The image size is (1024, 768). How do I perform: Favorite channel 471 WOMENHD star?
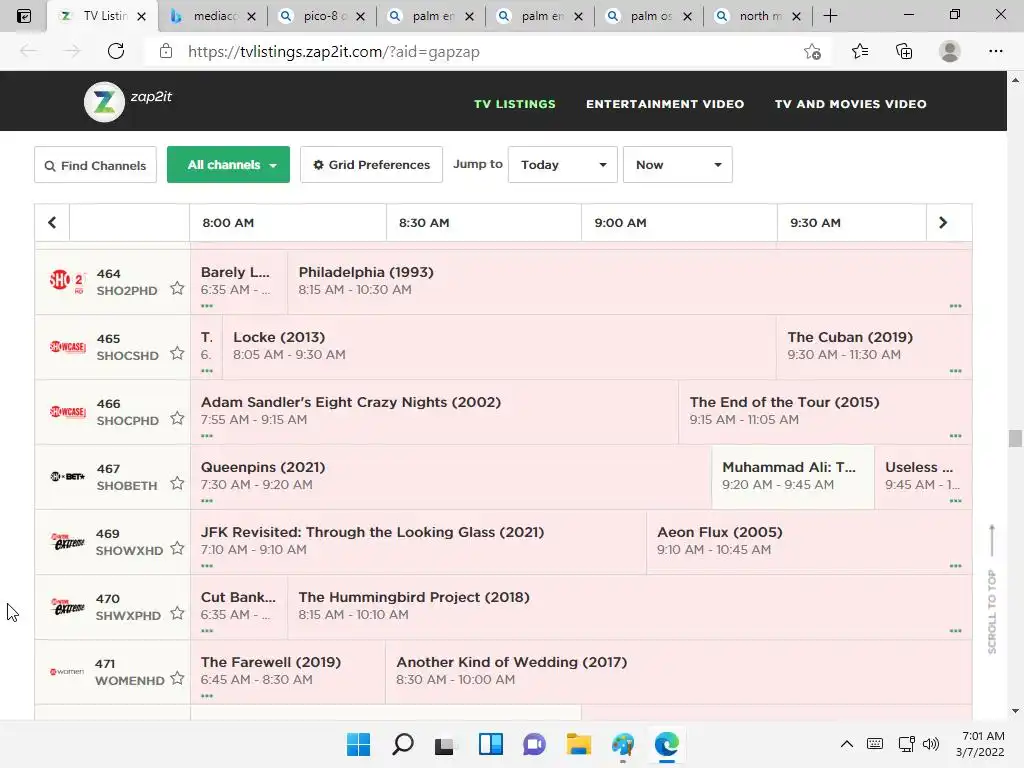pyautogui.click(x=177, y=678)
